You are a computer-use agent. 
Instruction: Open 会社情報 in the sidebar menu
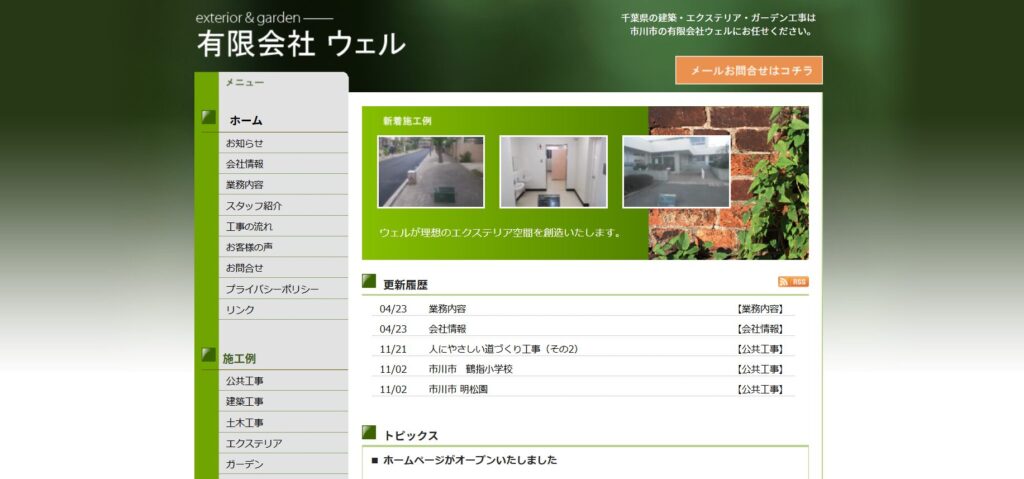pos(245,164)
